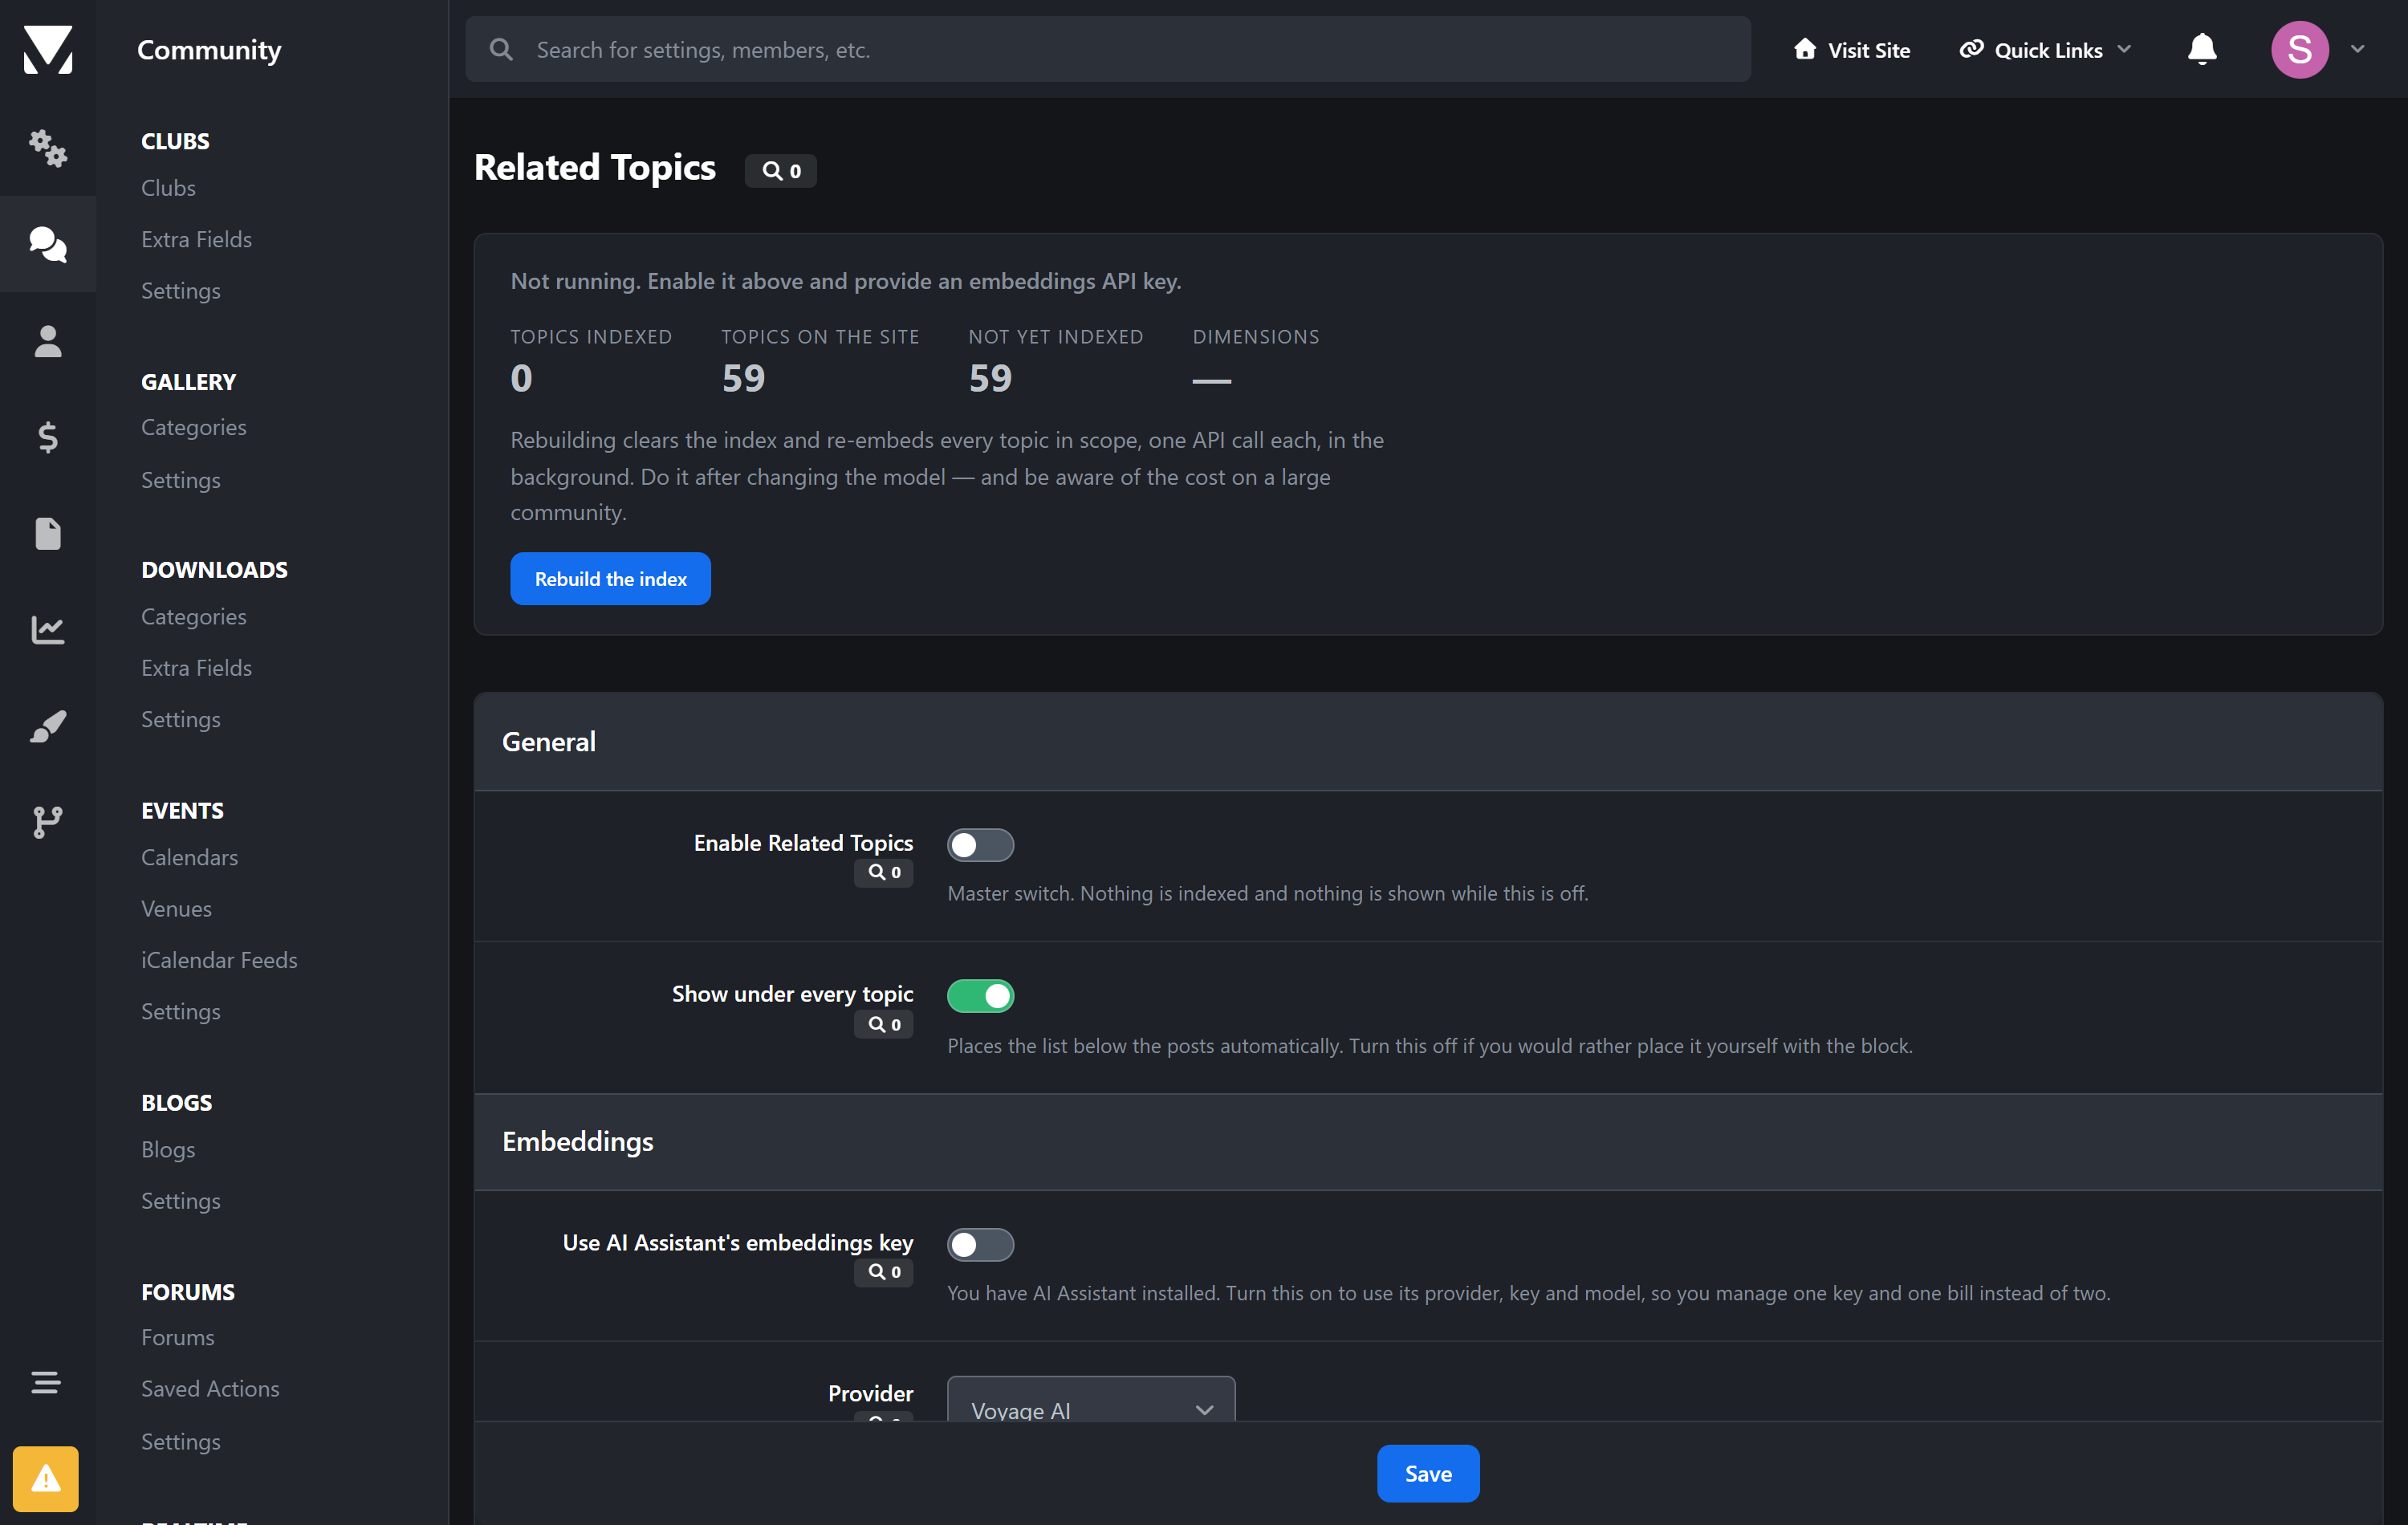The image size is (2408, 1525).
Task: Click the yellow warning triangle icon
Action: pos(46,1478)
